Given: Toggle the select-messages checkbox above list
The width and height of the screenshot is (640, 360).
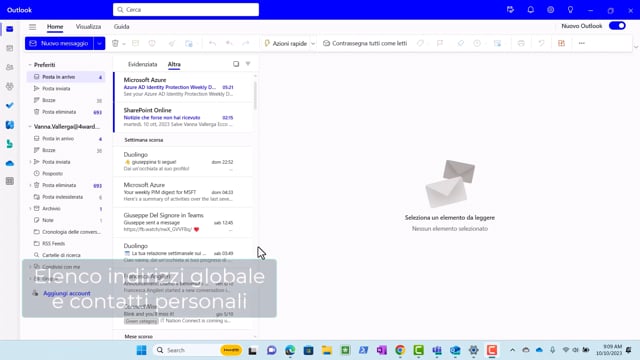Looking at the screenshot, I should coord(236,64).
